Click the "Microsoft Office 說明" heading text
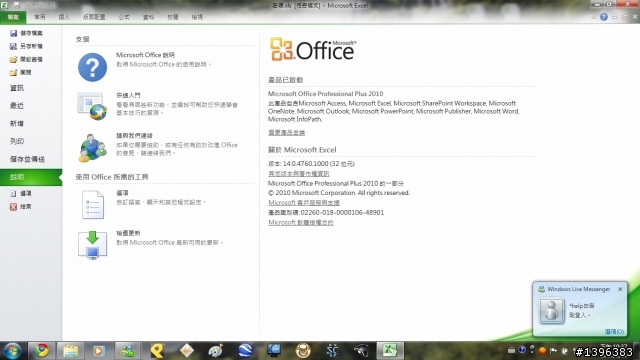 (145, 55)
